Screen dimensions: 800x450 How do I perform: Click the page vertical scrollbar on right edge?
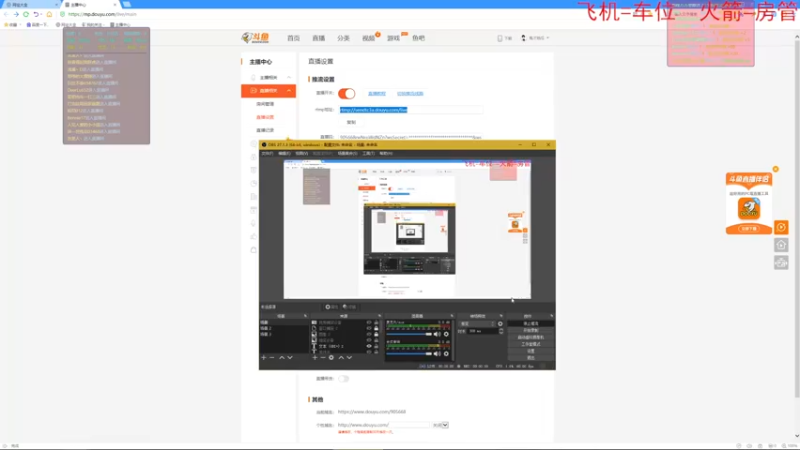[796, 219]
